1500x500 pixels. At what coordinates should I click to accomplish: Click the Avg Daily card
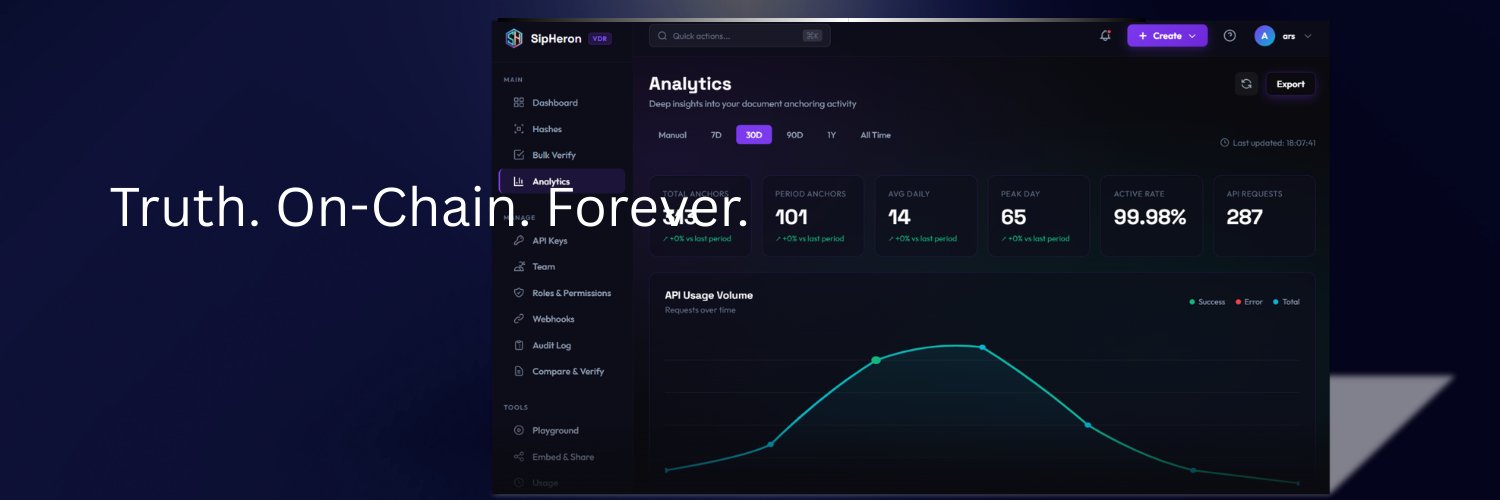926,216
